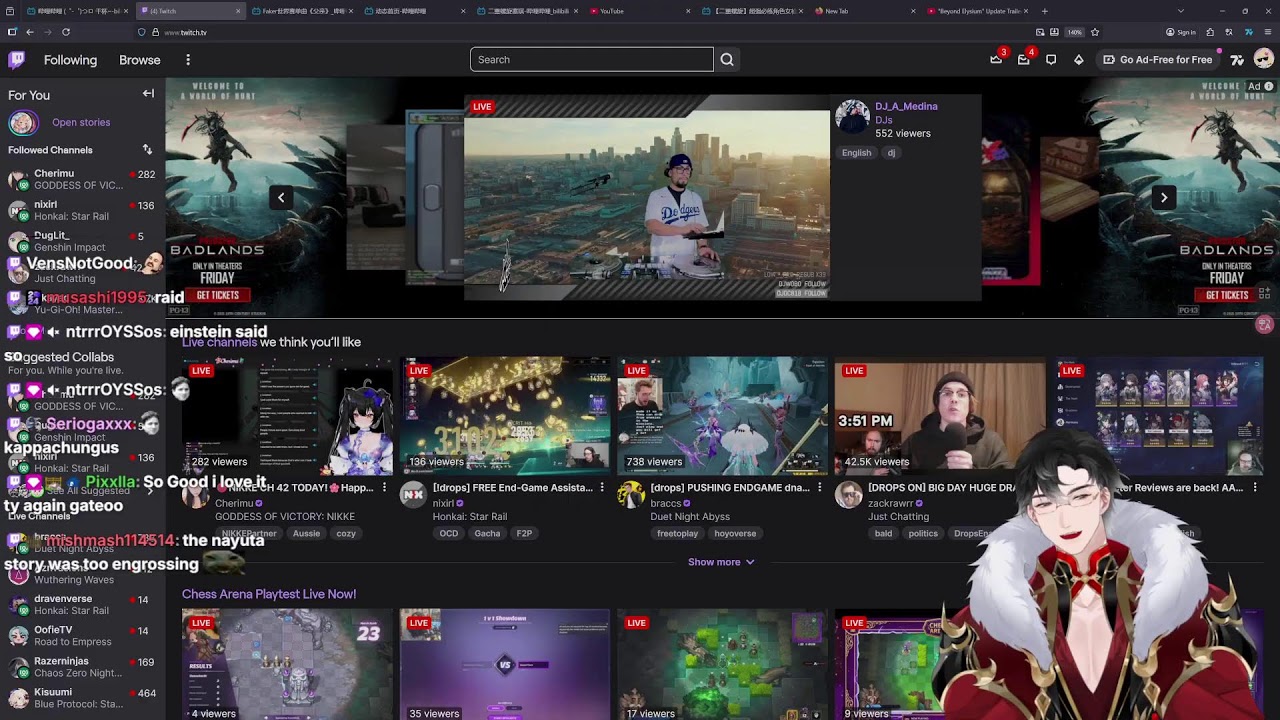Open browser hamburger application menu

click(x=1267, y=32)
